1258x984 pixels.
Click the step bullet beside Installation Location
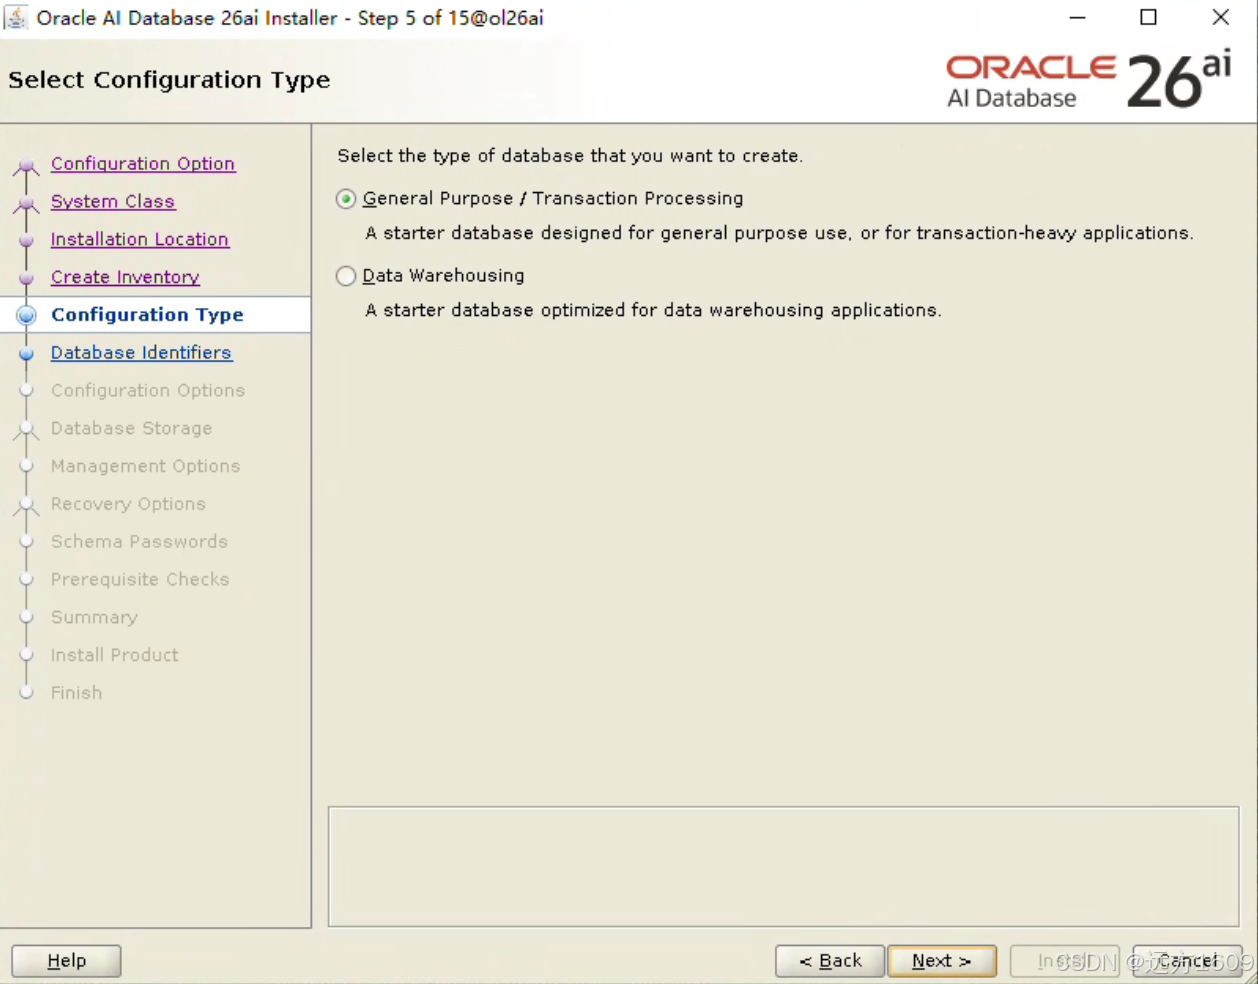[27, 240]
